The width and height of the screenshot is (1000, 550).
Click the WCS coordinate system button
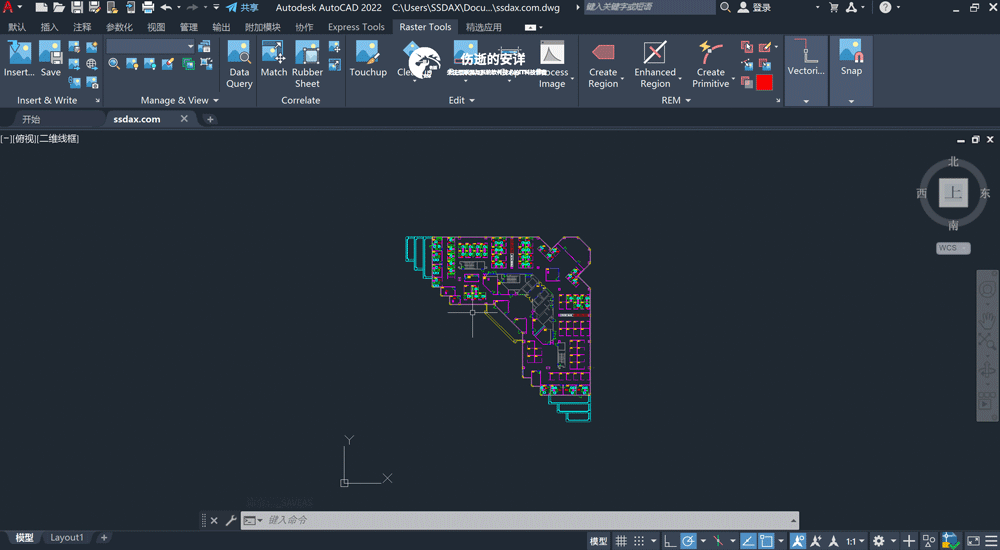point(953,248)
